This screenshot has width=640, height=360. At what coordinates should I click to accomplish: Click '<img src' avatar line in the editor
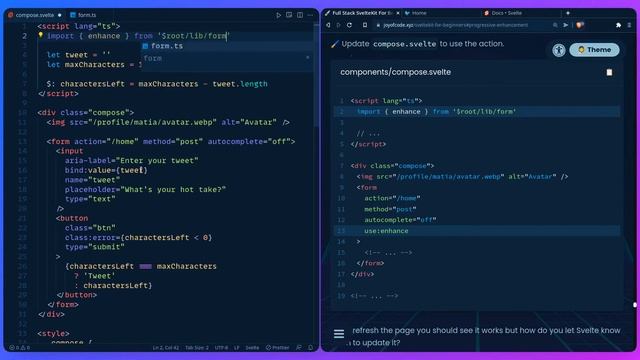tap(168, 122)
